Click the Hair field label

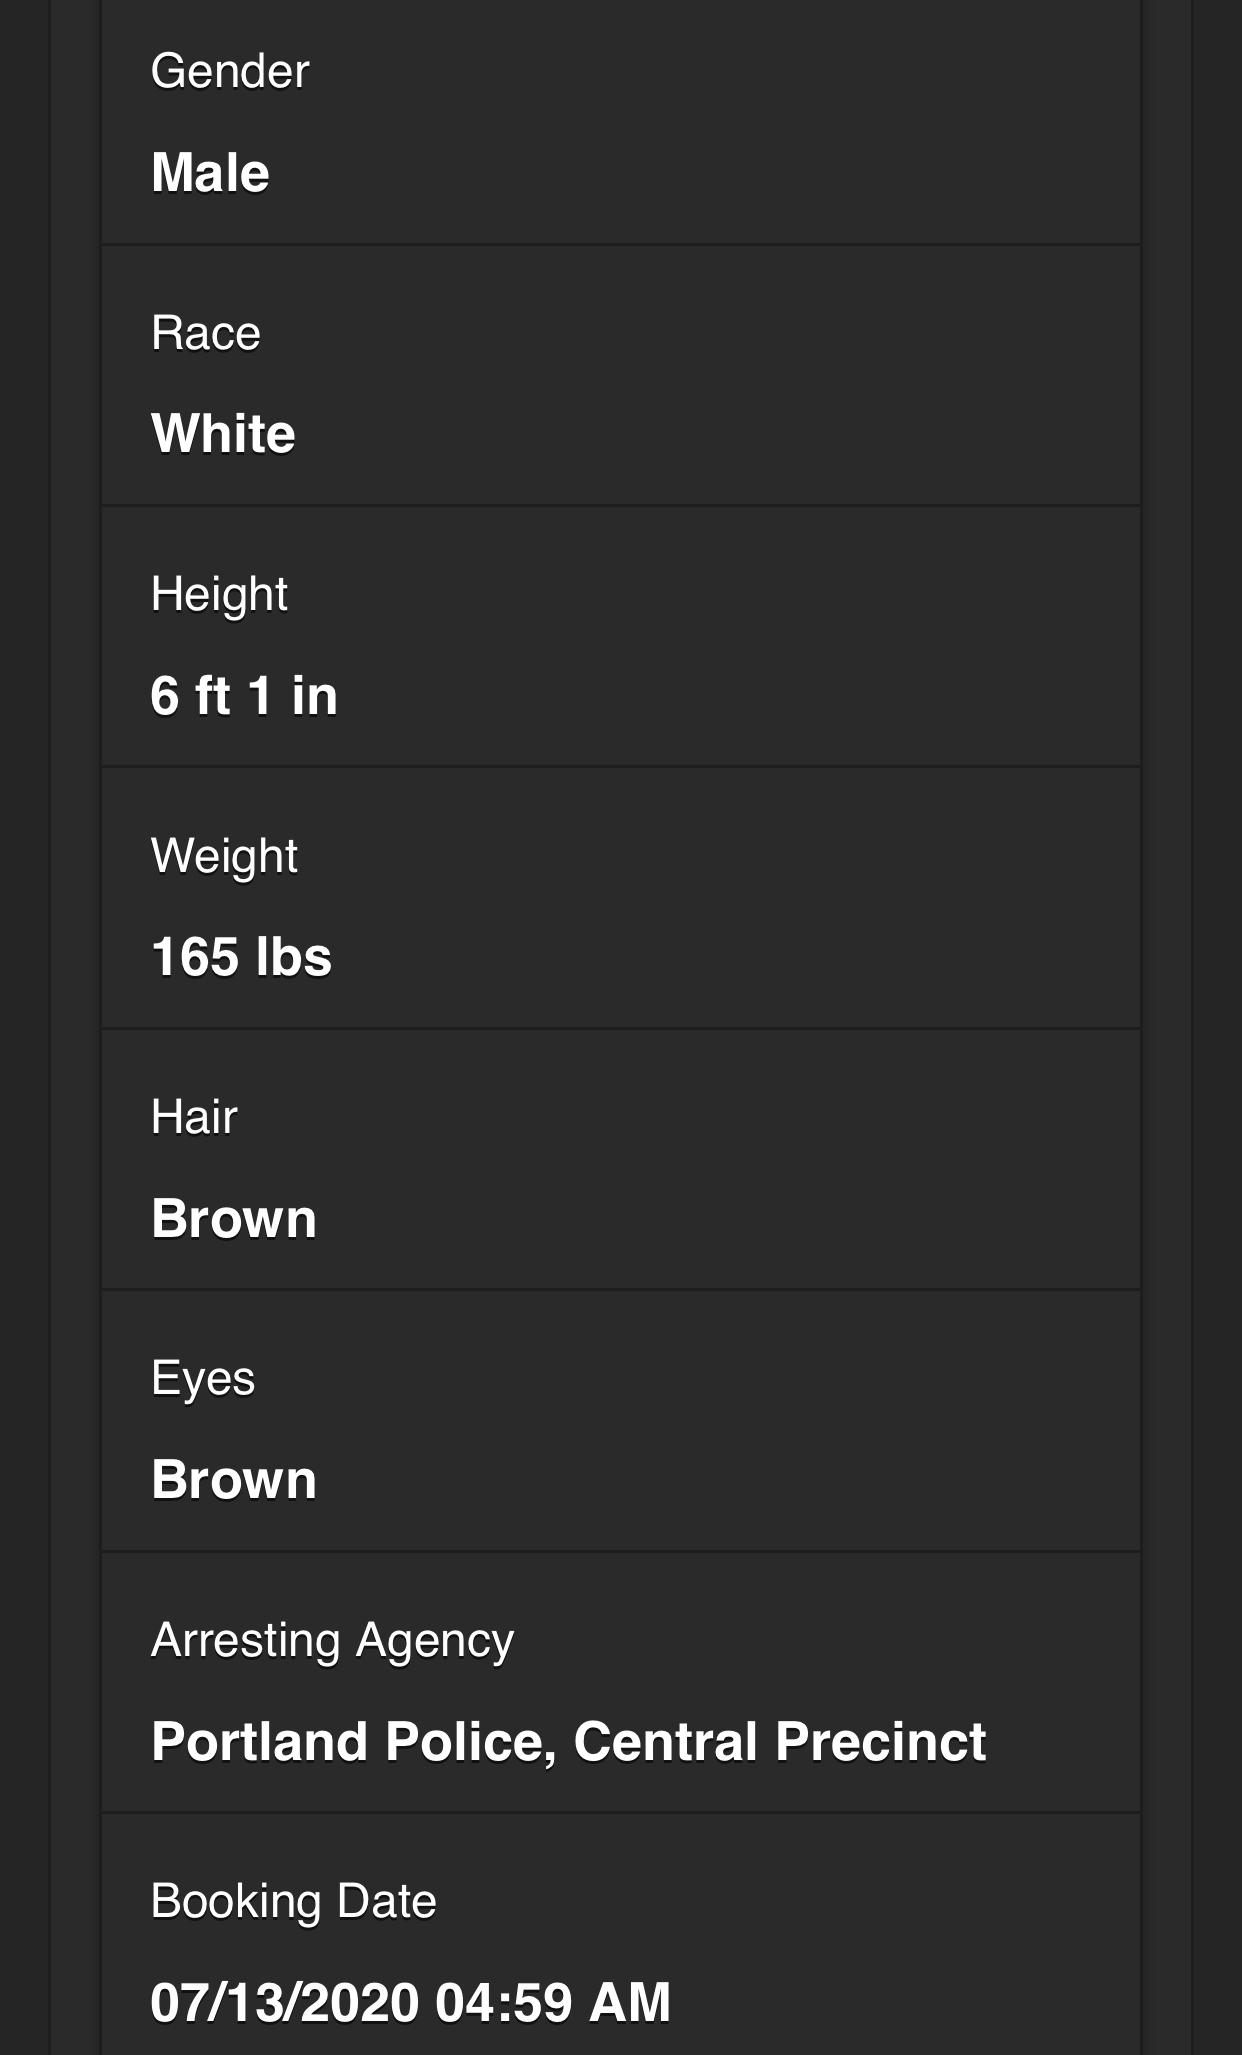194,1117
